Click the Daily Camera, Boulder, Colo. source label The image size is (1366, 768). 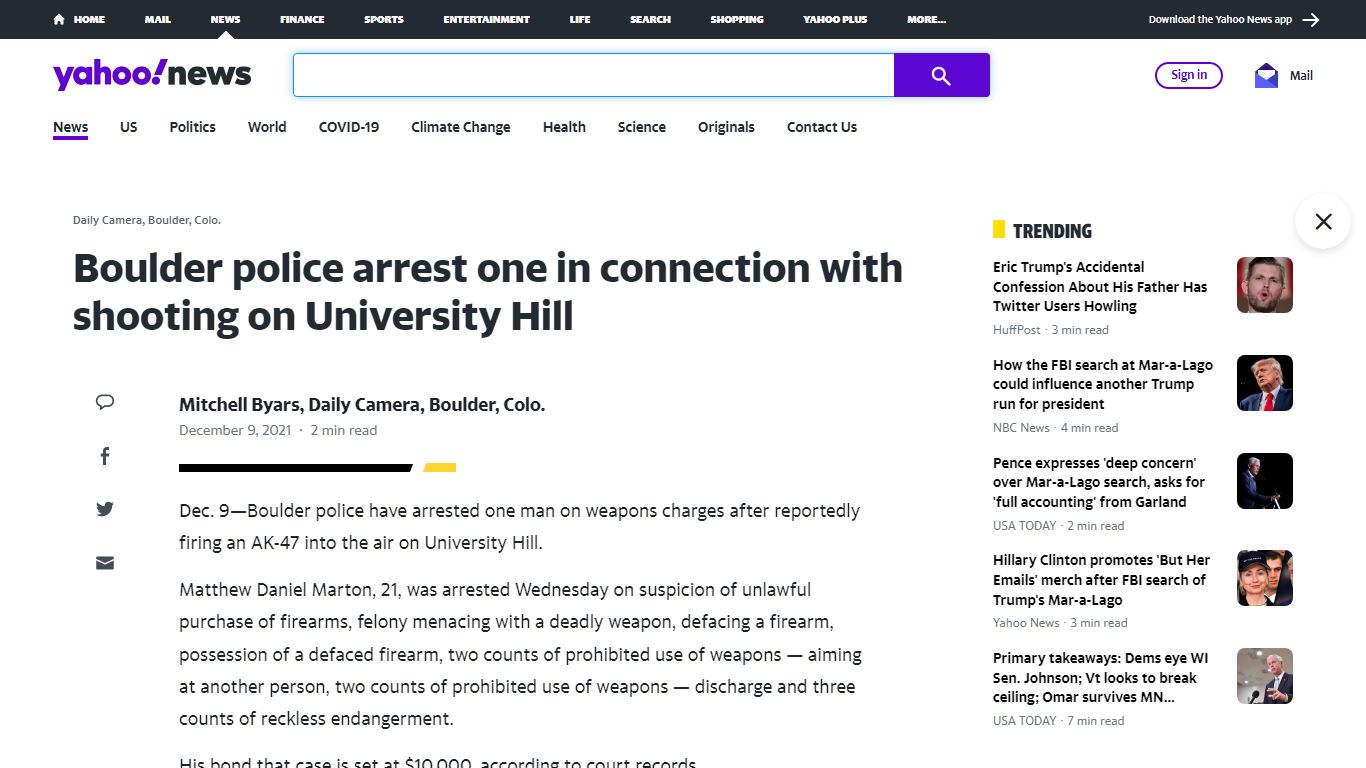click(147, 220)
